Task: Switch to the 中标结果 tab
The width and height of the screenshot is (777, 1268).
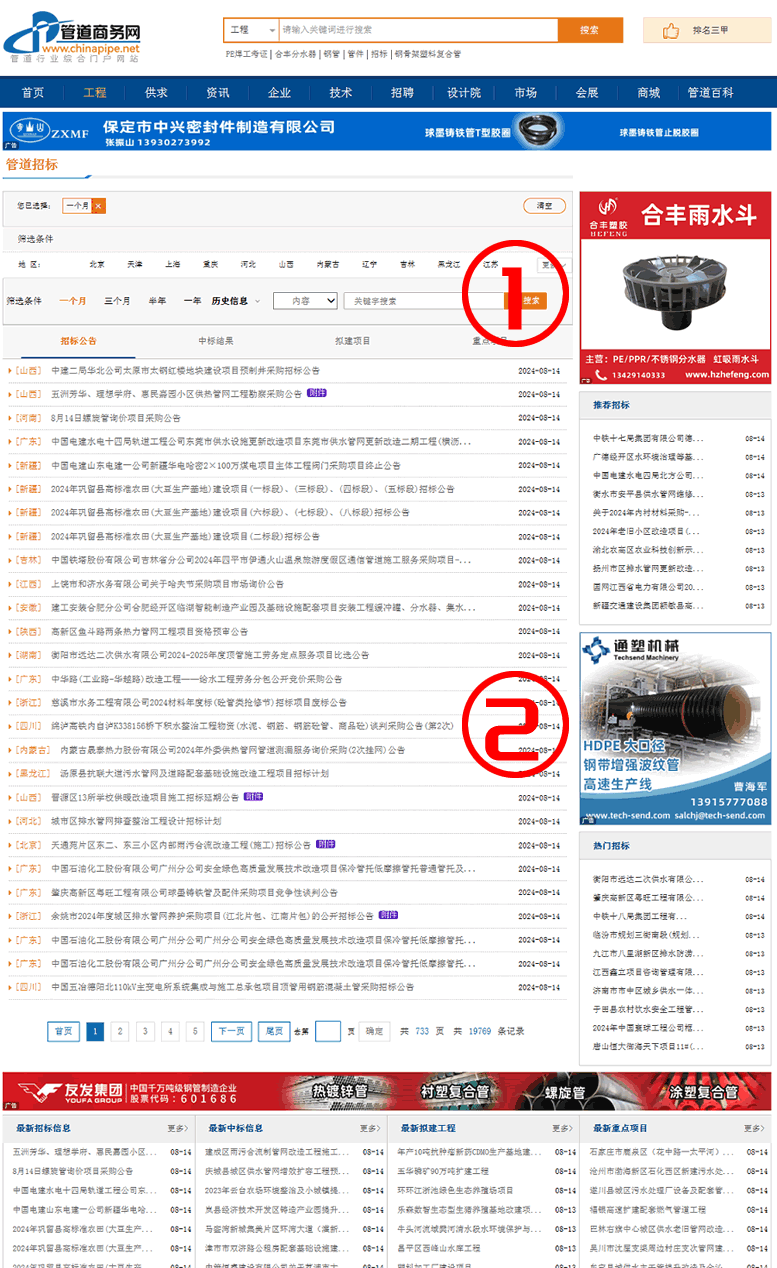Action: coord(215,341)
